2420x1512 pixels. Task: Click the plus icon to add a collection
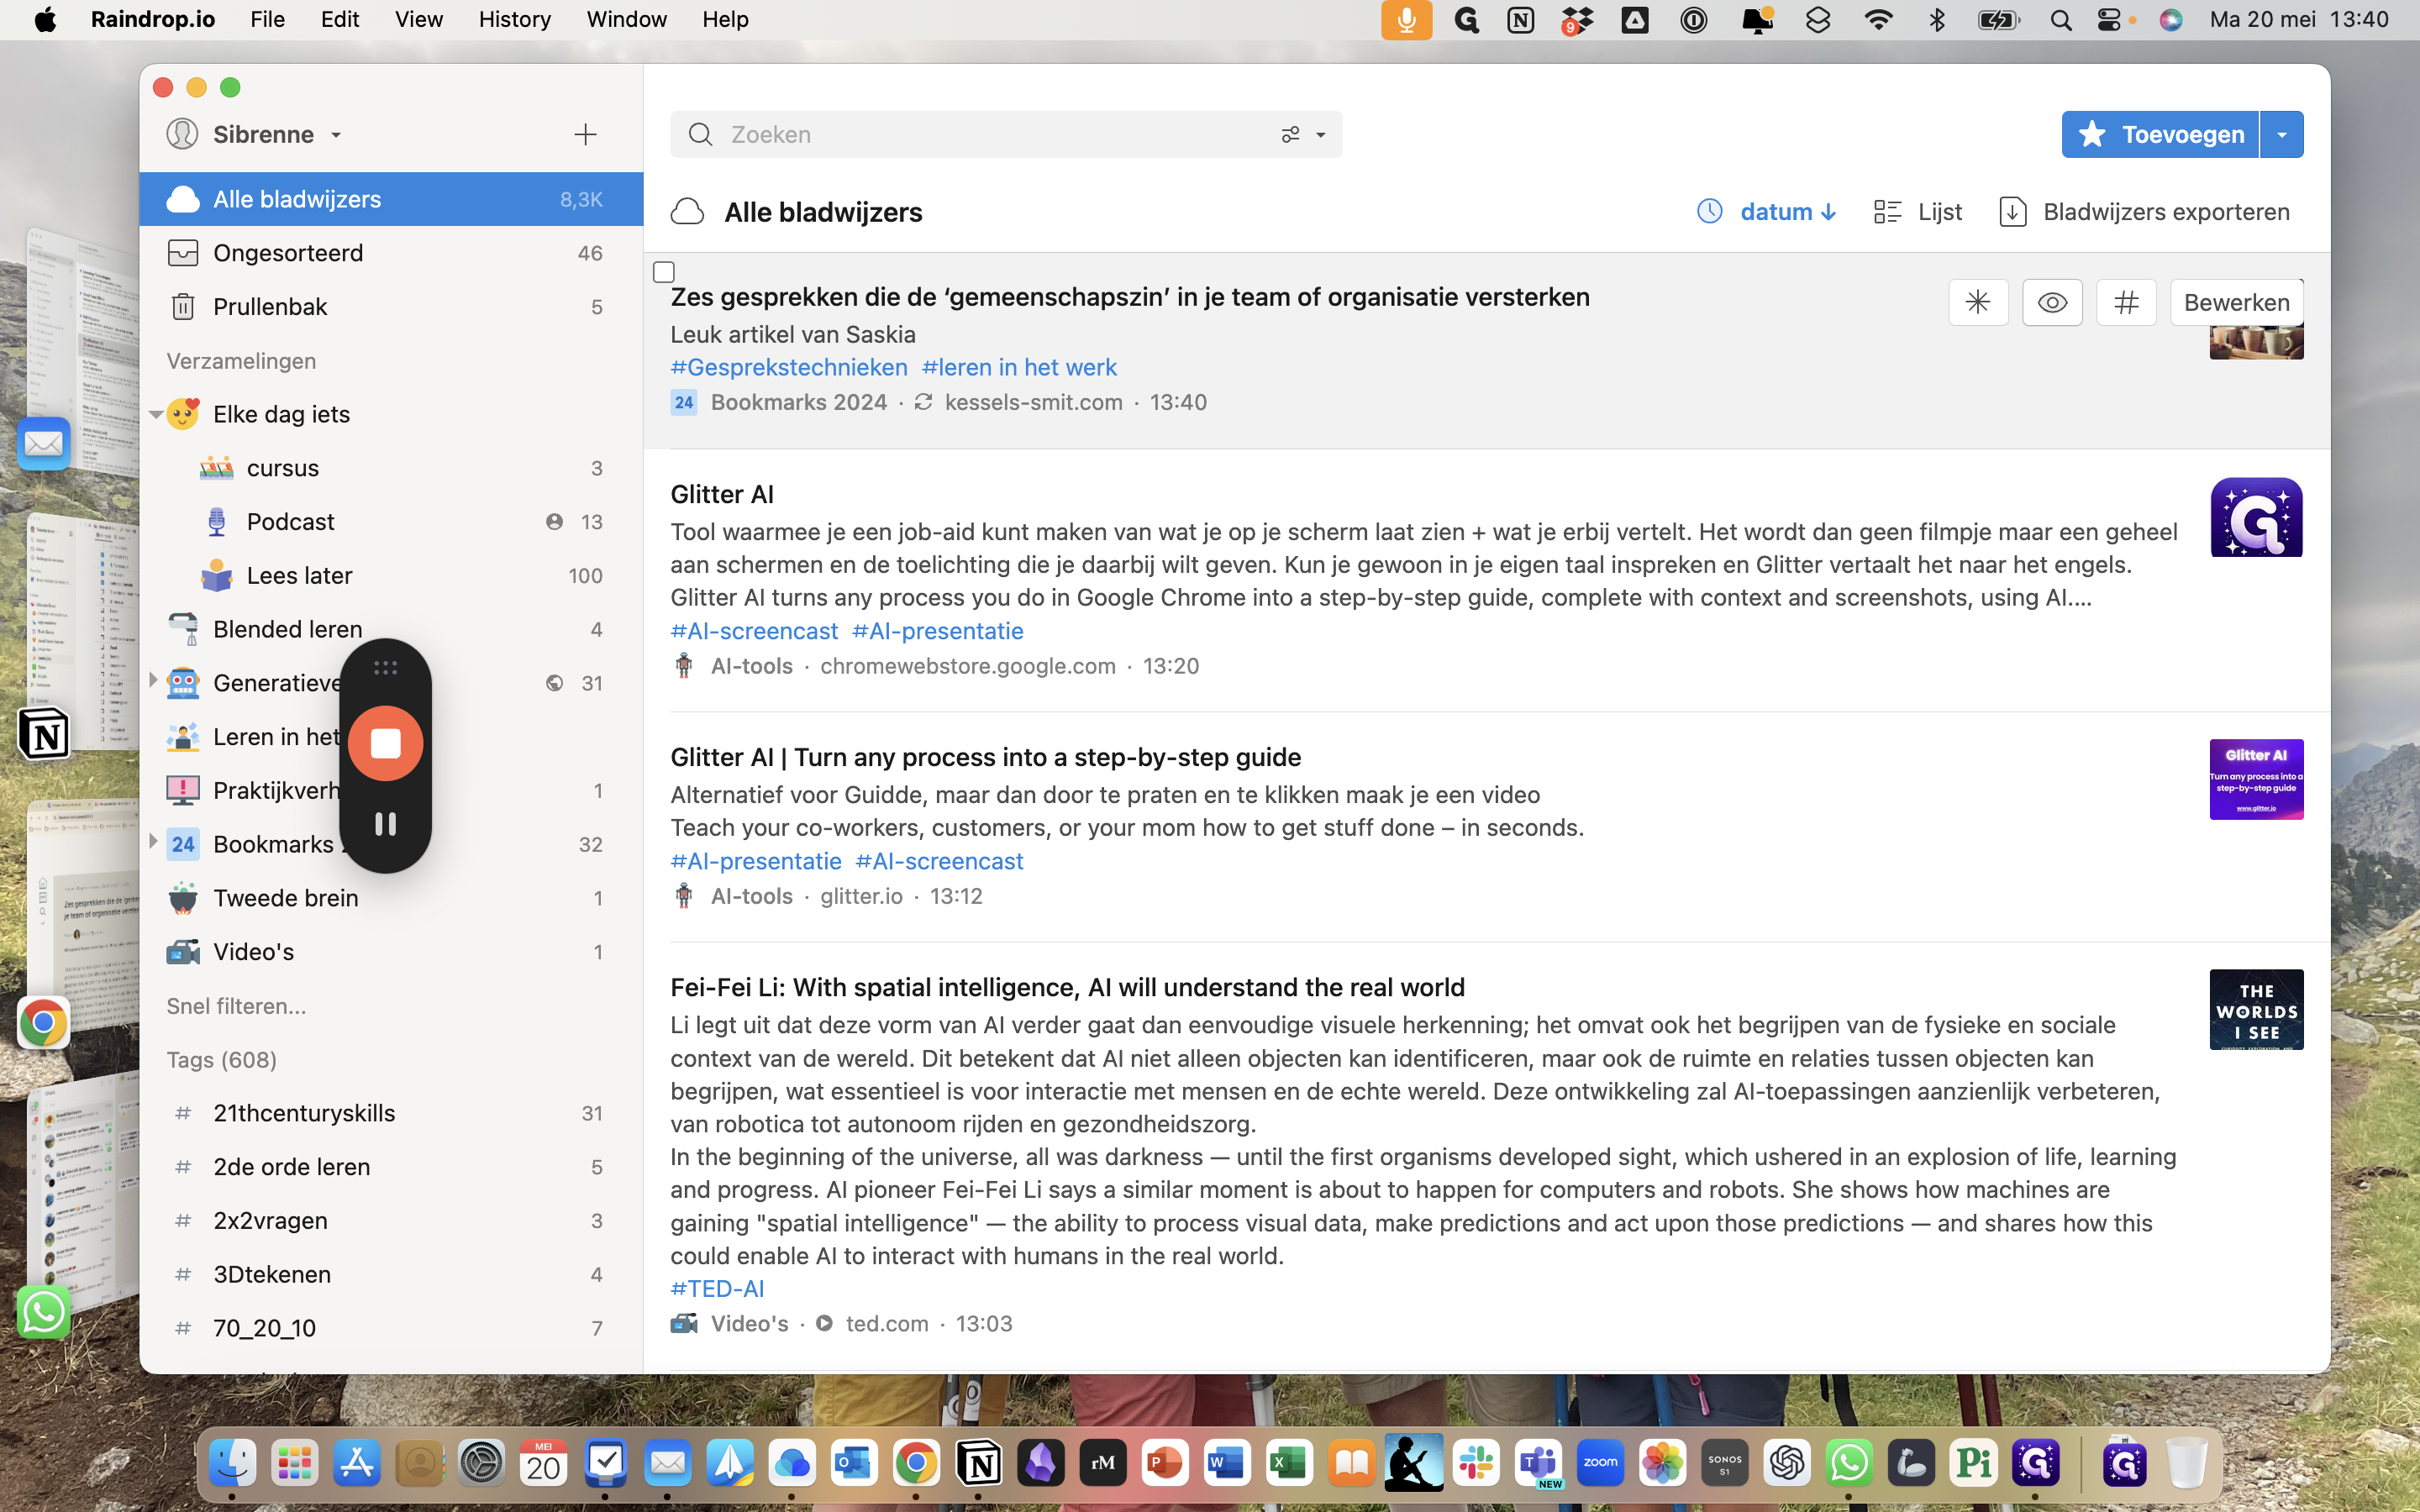tap(585, 134)
